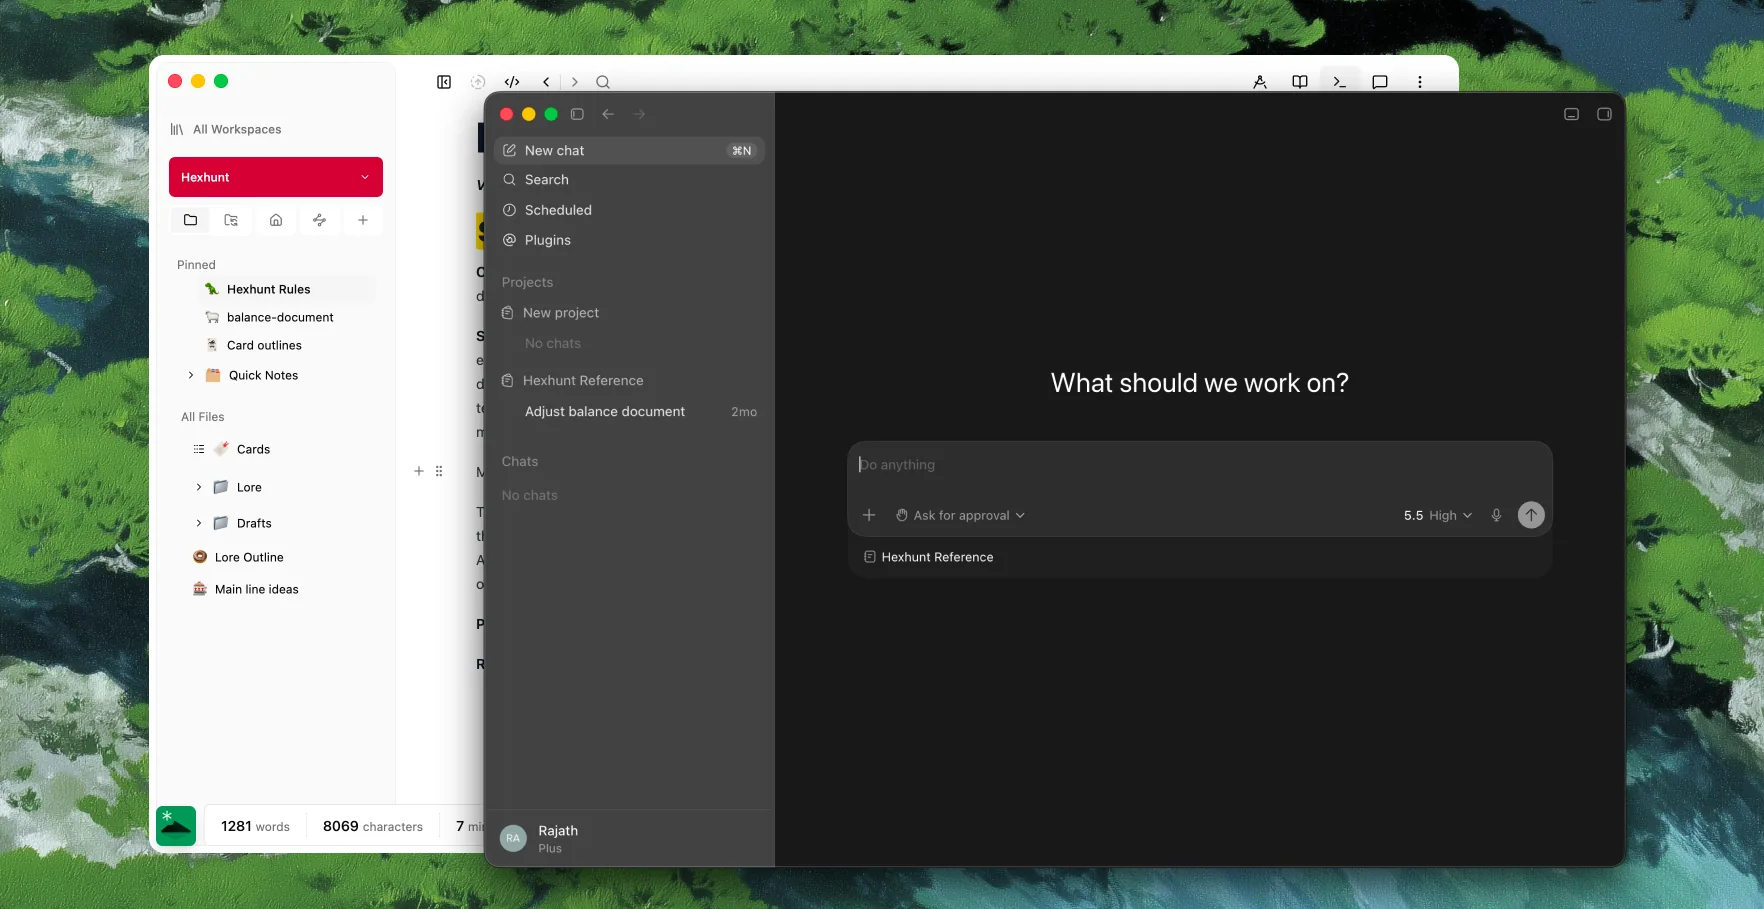The height and width of the screenshot is (909, 1764).
Task: Click the green app logo in status bar
Action: point(176,826)
